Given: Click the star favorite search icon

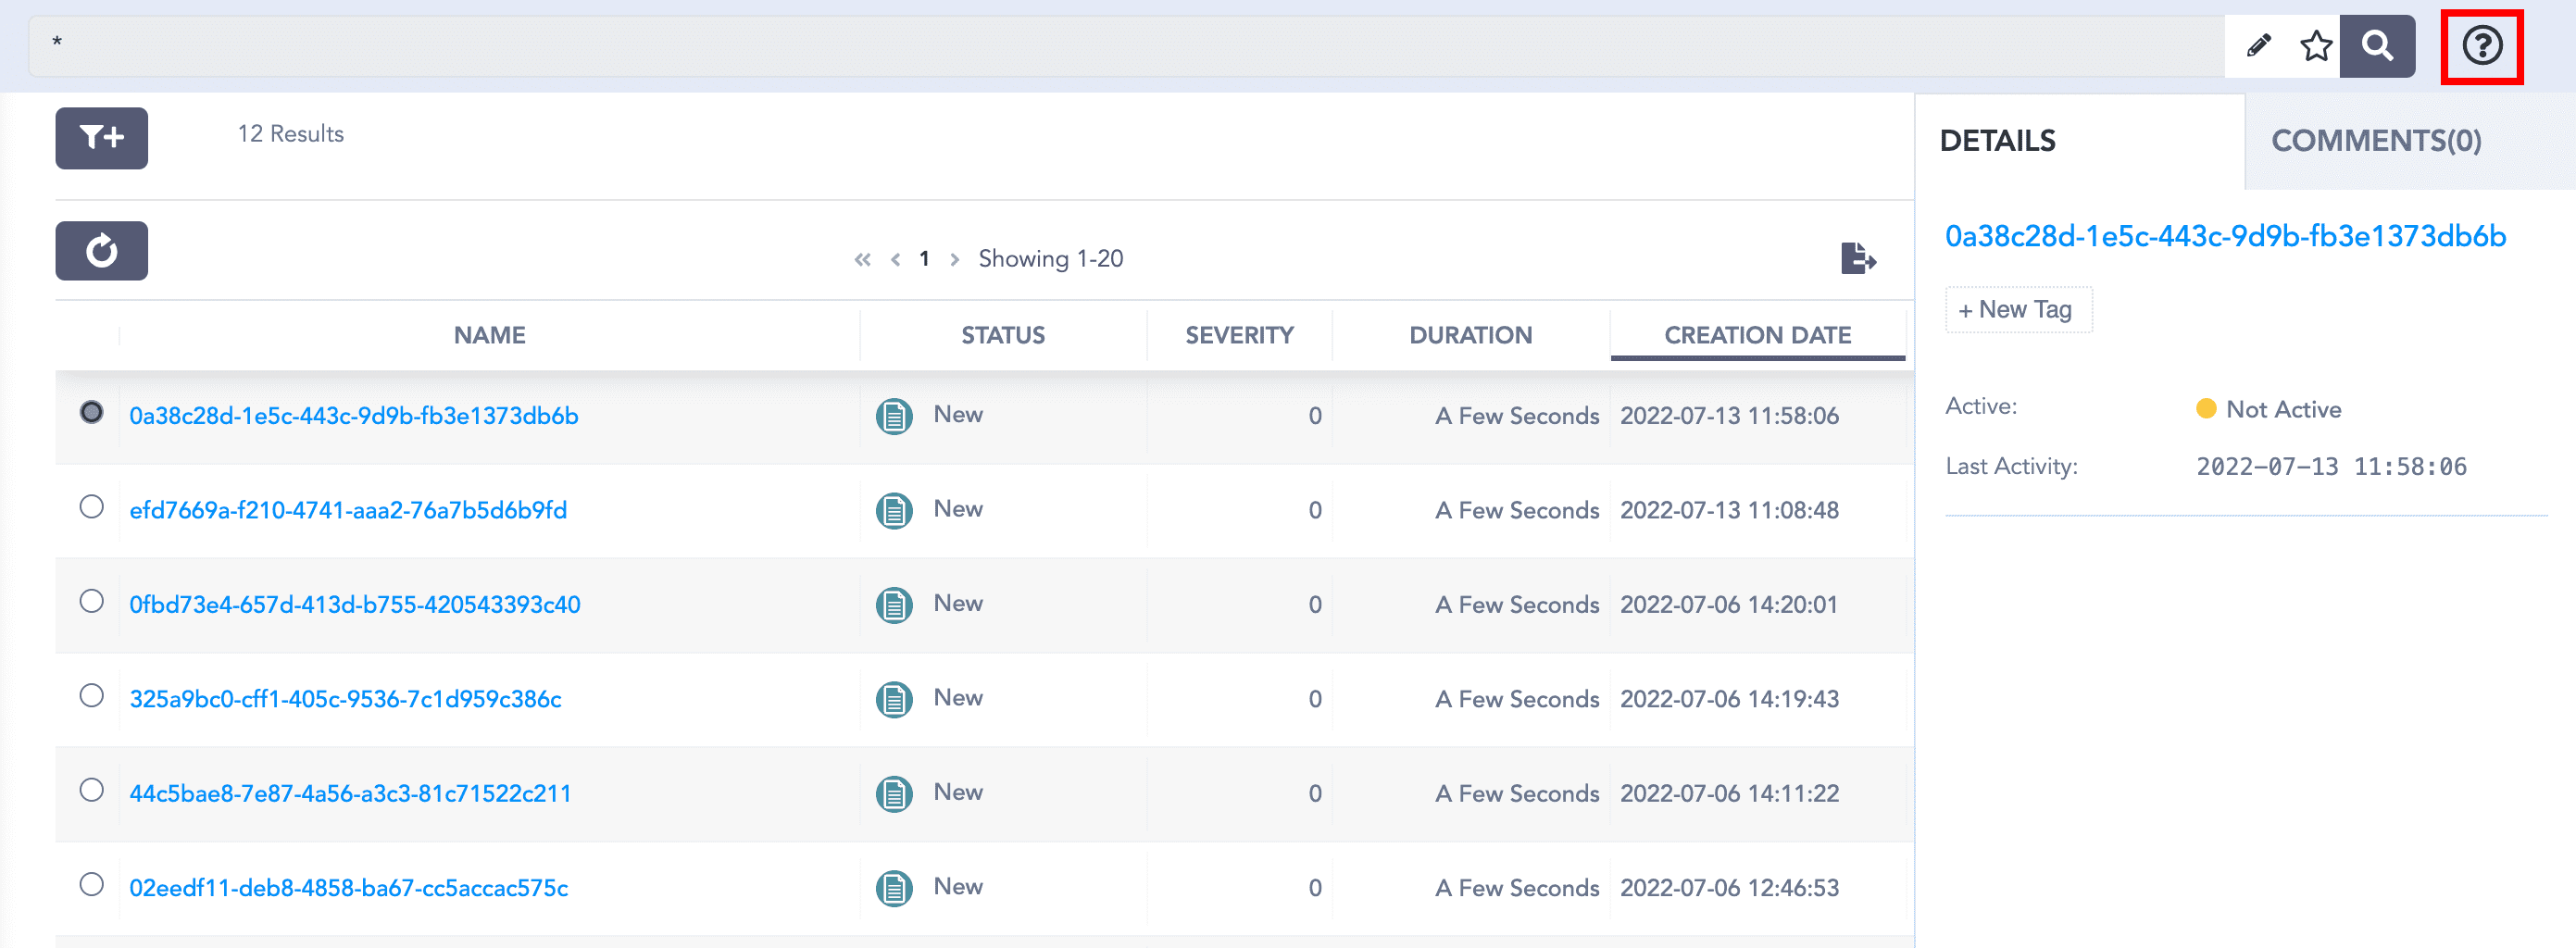Looking at the screenshot, I should [x=2315, y=46].
